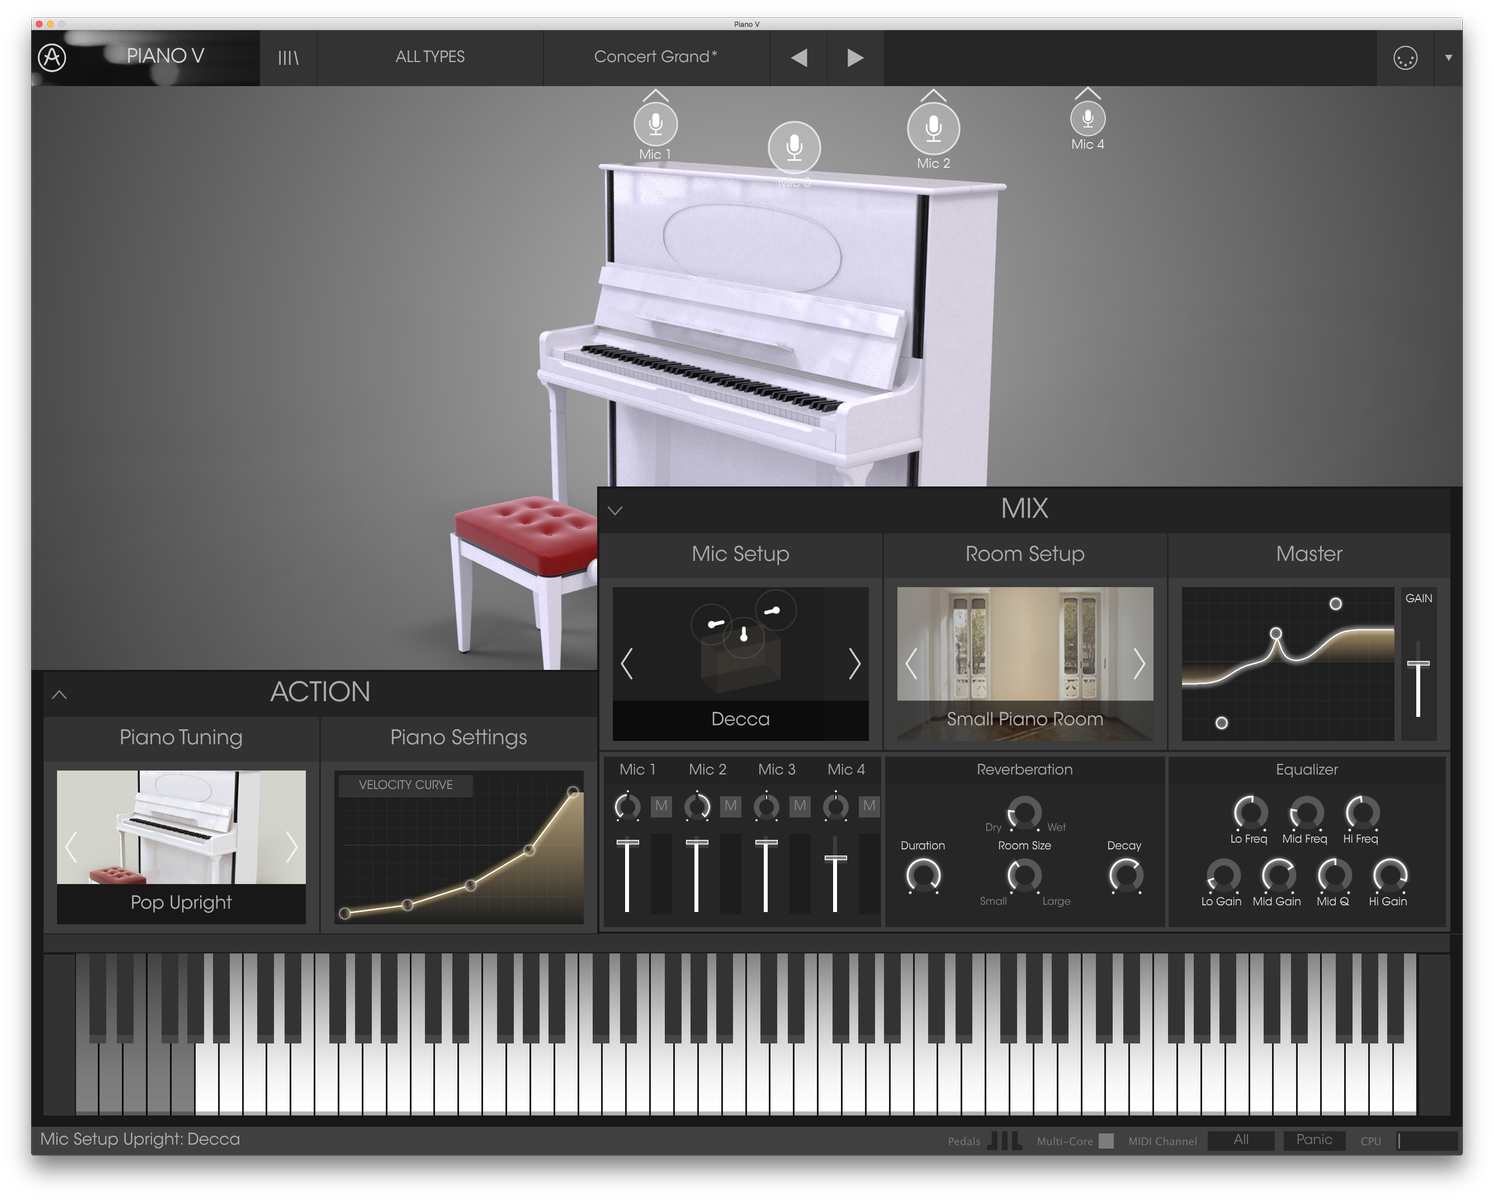Click the Panic button

click(1313, 1139)
